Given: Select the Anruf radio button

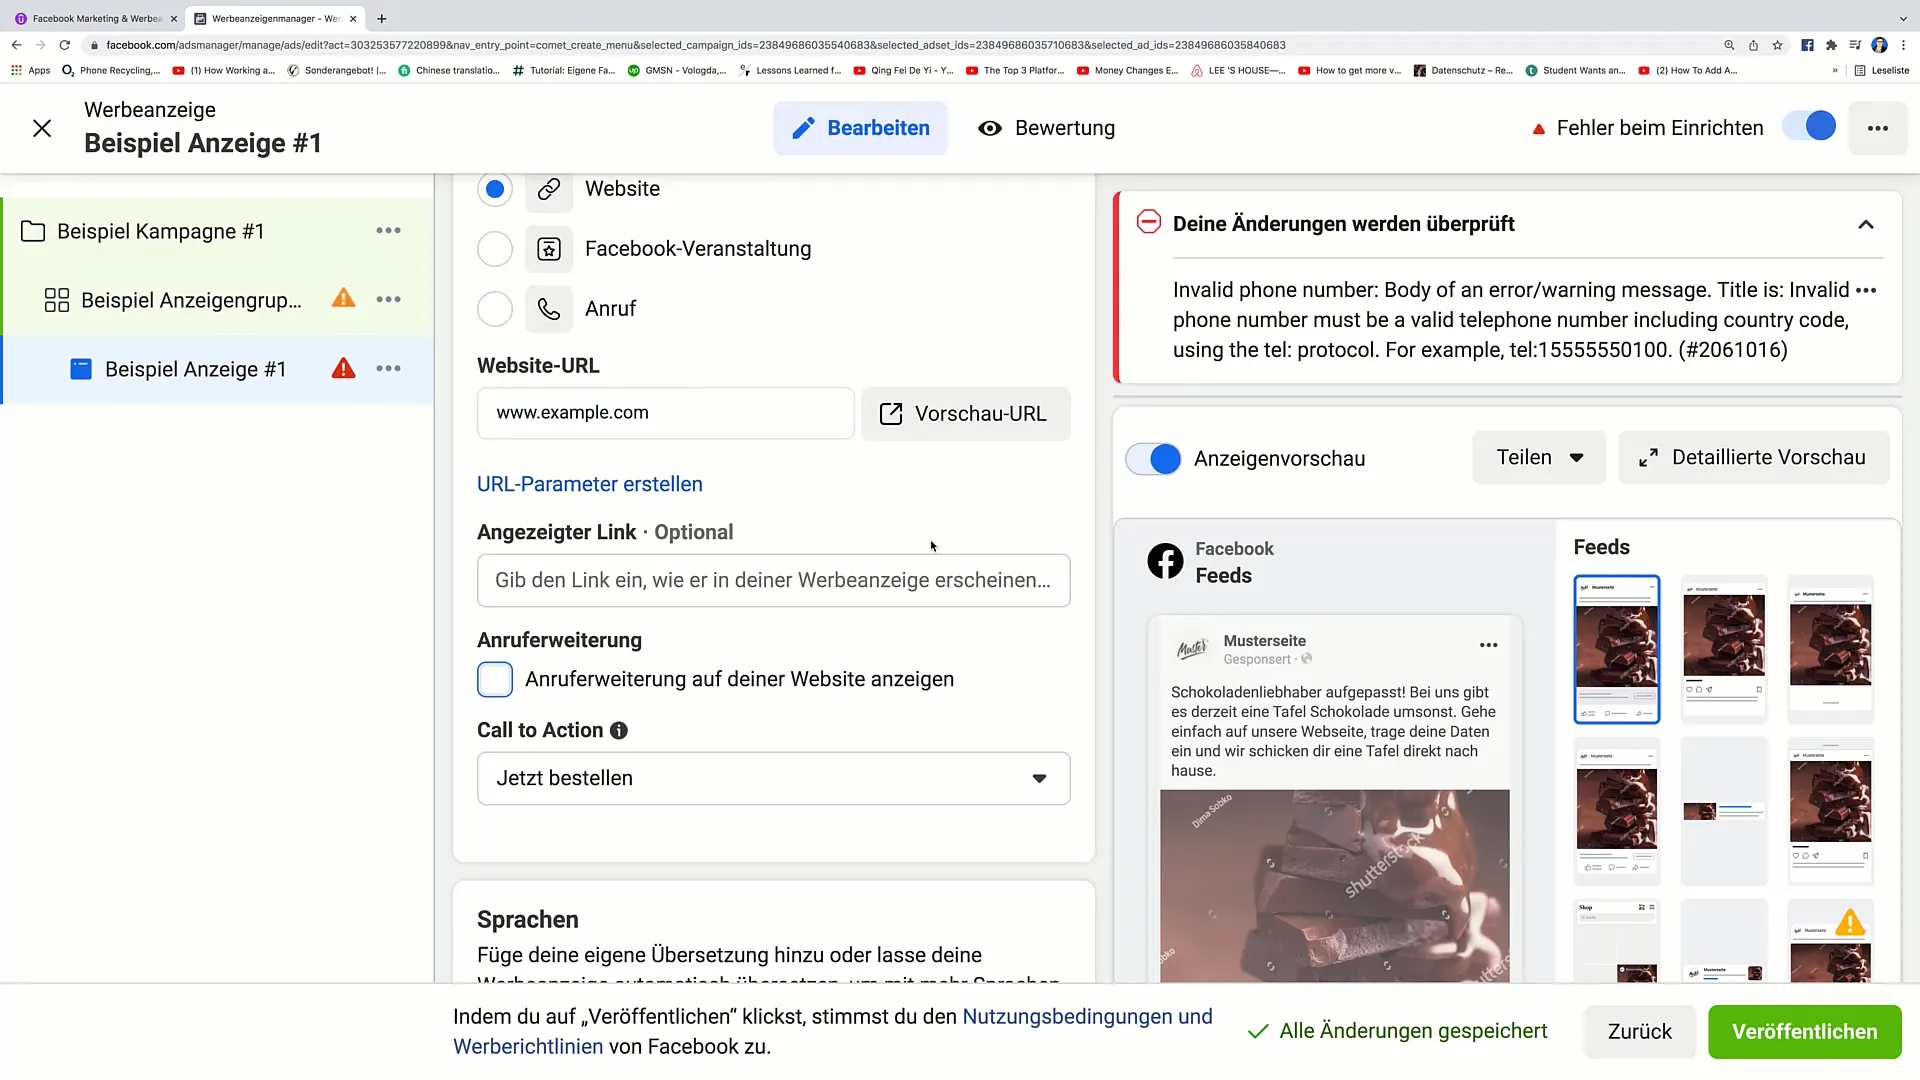Looking at the screenshot, I should [x=495, y=309].
